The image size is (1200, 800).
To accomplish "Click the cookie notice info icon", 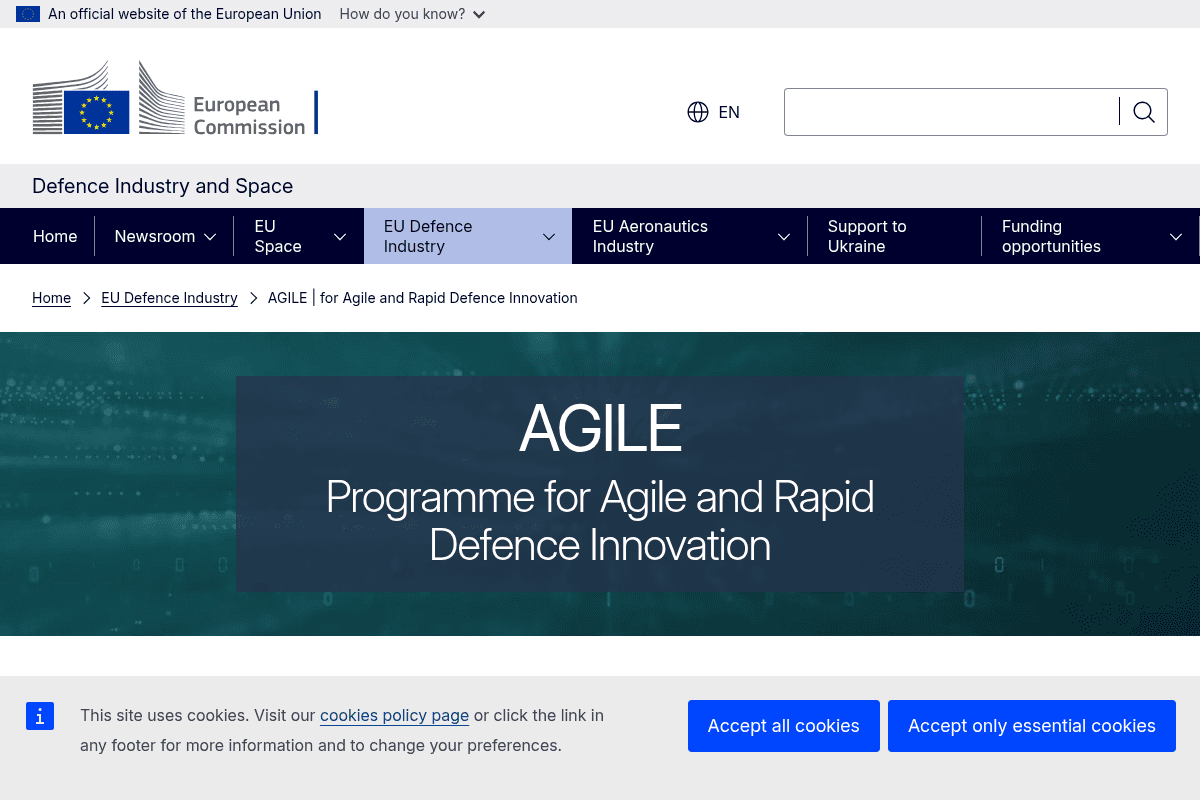I will [x=40, y=716].
